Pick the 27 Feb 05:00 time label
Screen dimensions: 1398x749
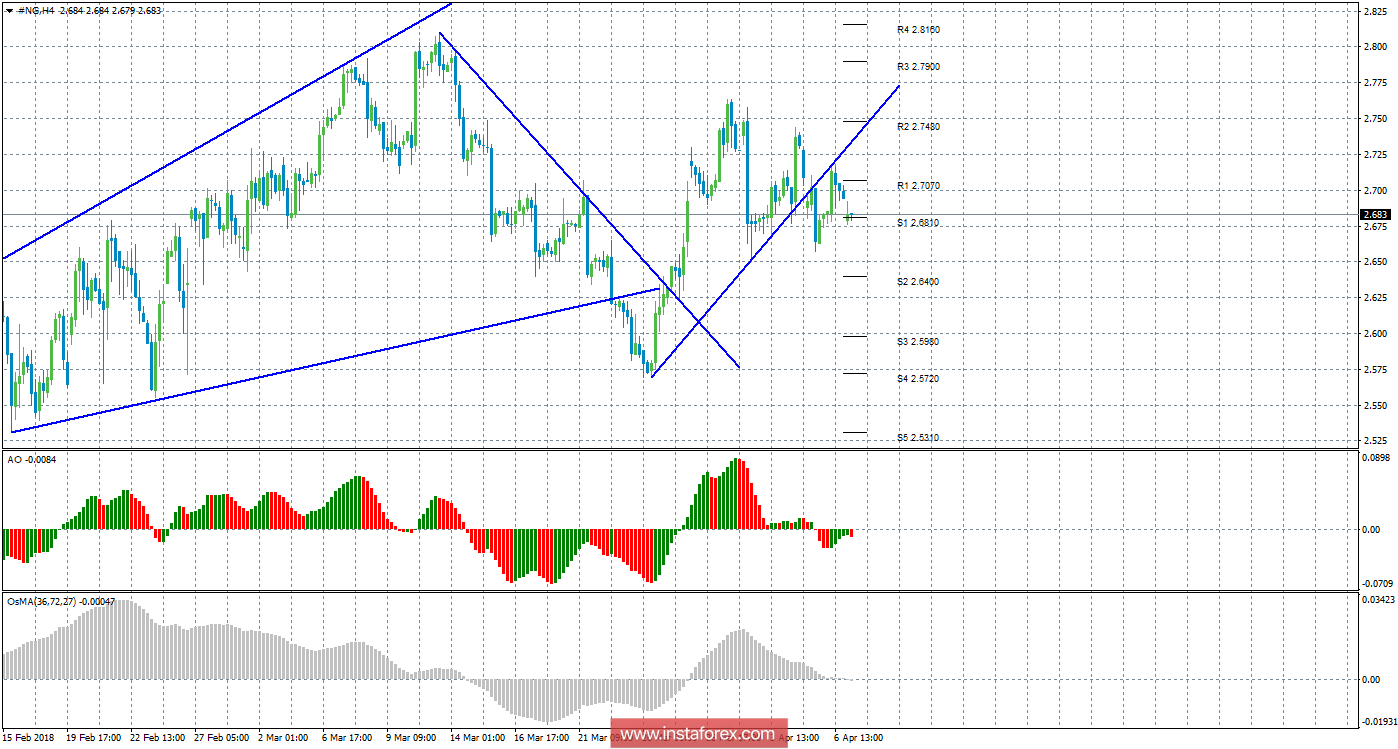(x=221, y=738)
